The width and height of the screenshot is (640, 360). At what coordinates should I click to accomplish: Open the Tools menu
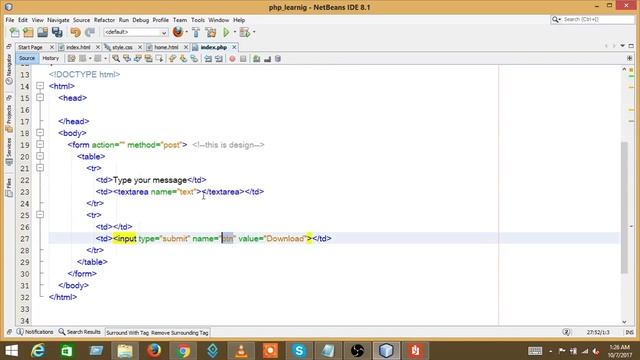(198, 20)
